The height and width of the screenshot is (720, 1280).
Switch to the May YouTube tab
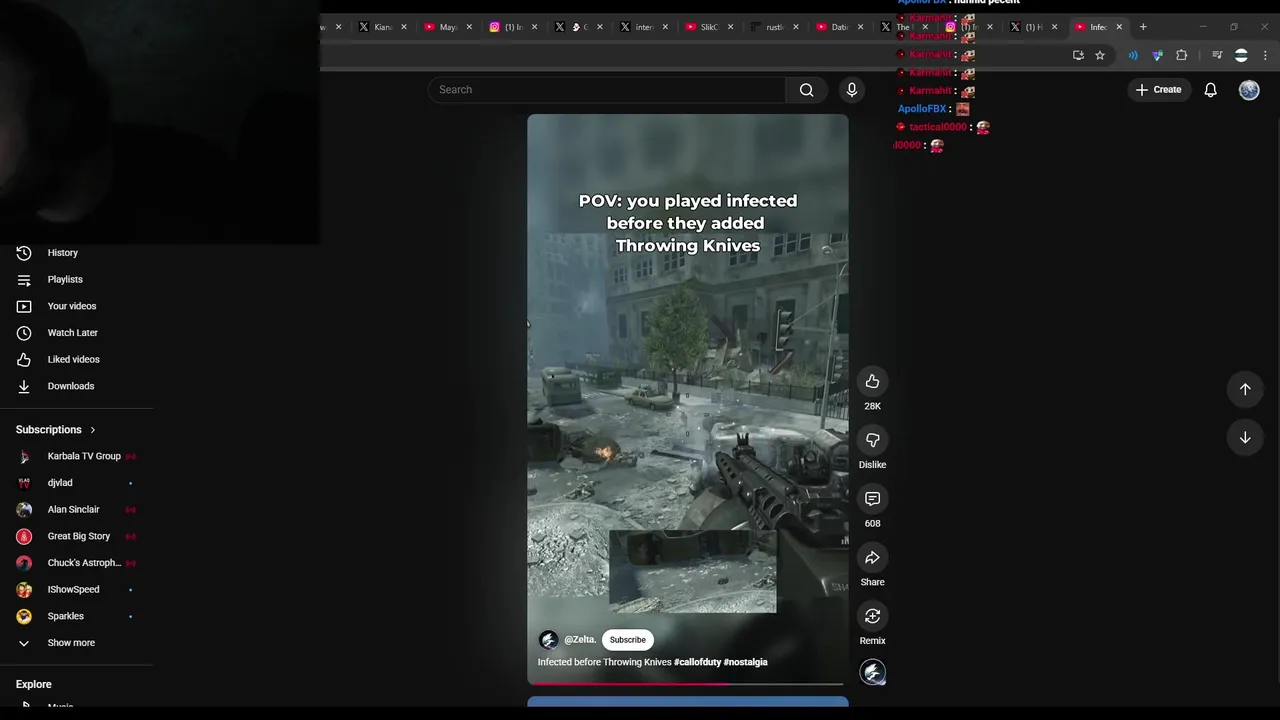448,27
